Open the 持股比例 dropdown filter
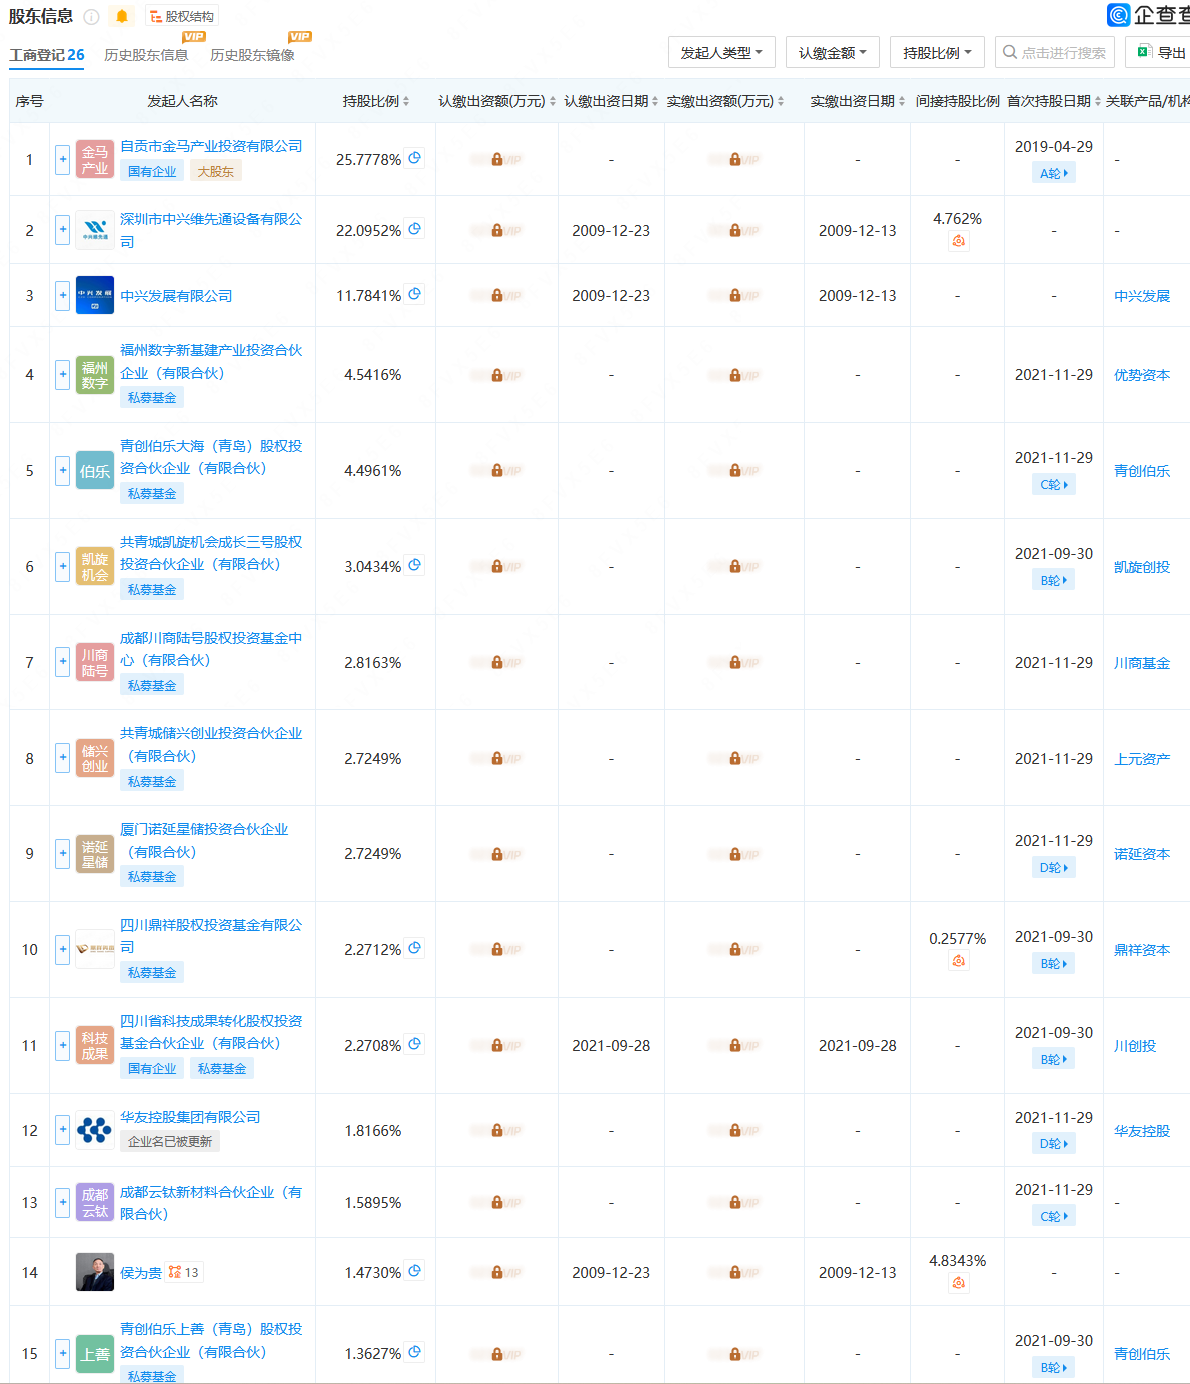Screen dimensions: 1190x1384 [x=937, y=52]
